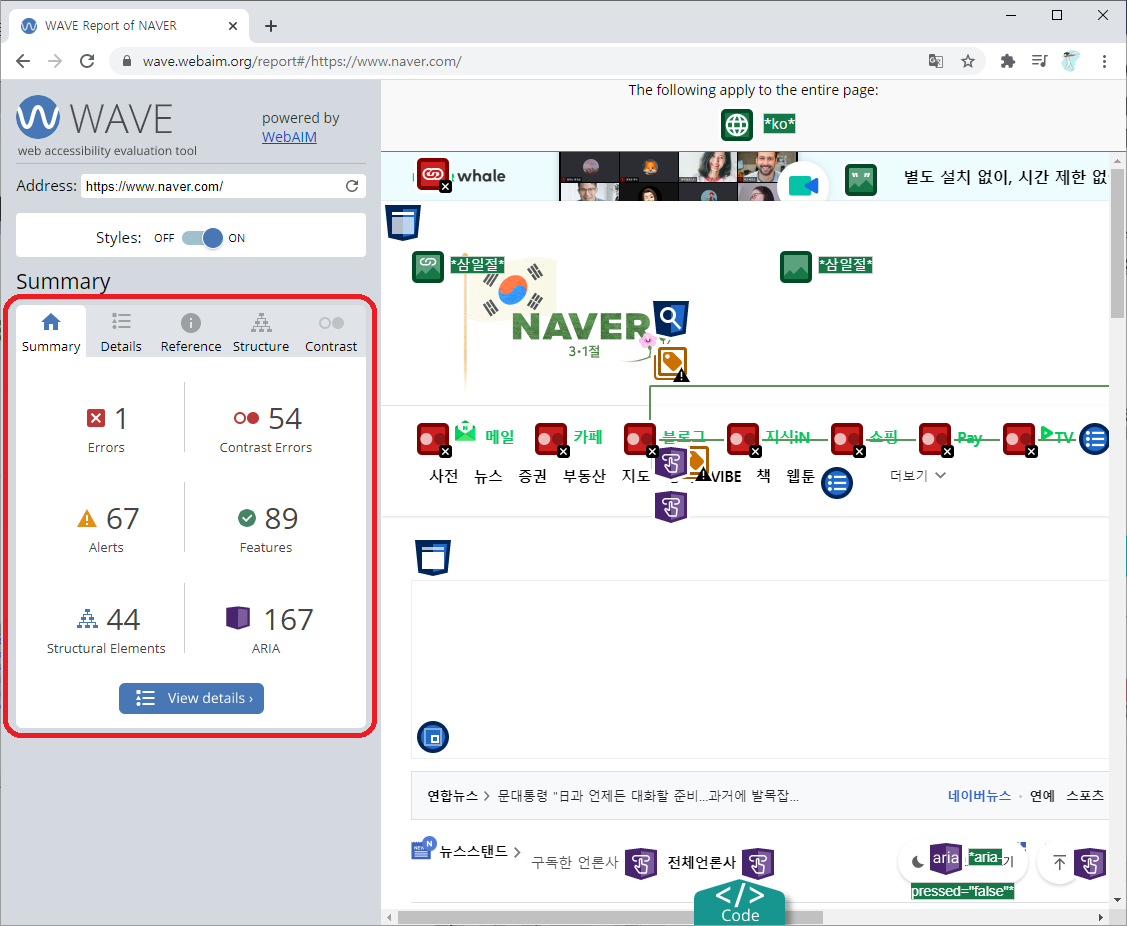Click the scroll-to-top arrow button
1127x926 pixels.
coord(1059,862)
